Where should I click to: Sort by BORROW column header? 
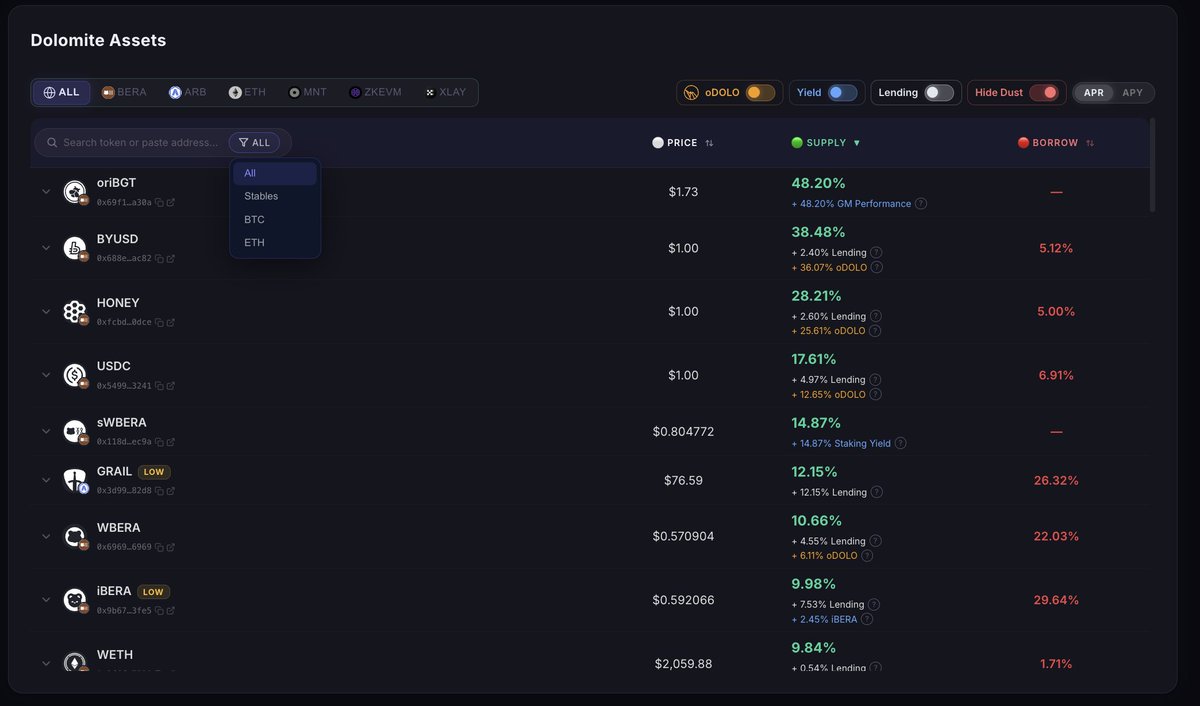[x=1056, y=143]
